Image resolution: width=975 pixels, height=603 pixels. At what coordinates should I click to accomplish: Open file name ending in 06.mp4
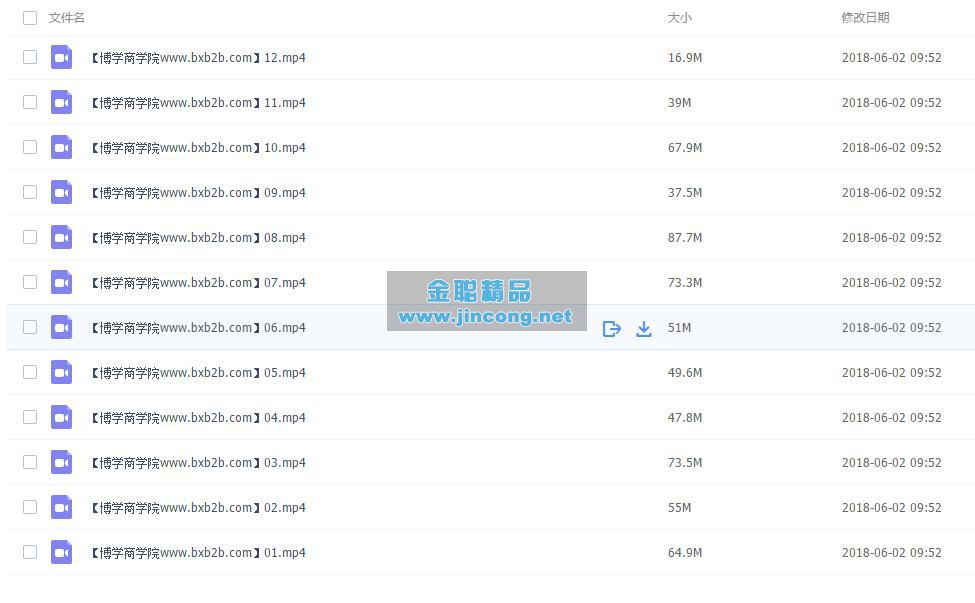[x=198, y=328]
